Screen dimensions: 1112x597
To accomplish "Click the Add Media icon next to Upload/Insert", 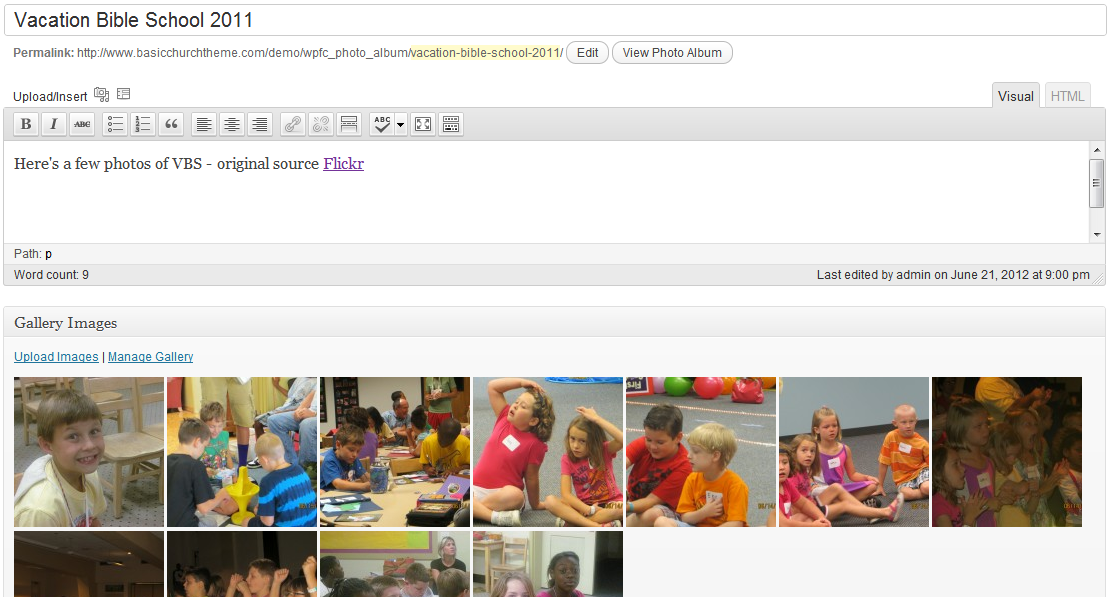I will pos(101,94).
